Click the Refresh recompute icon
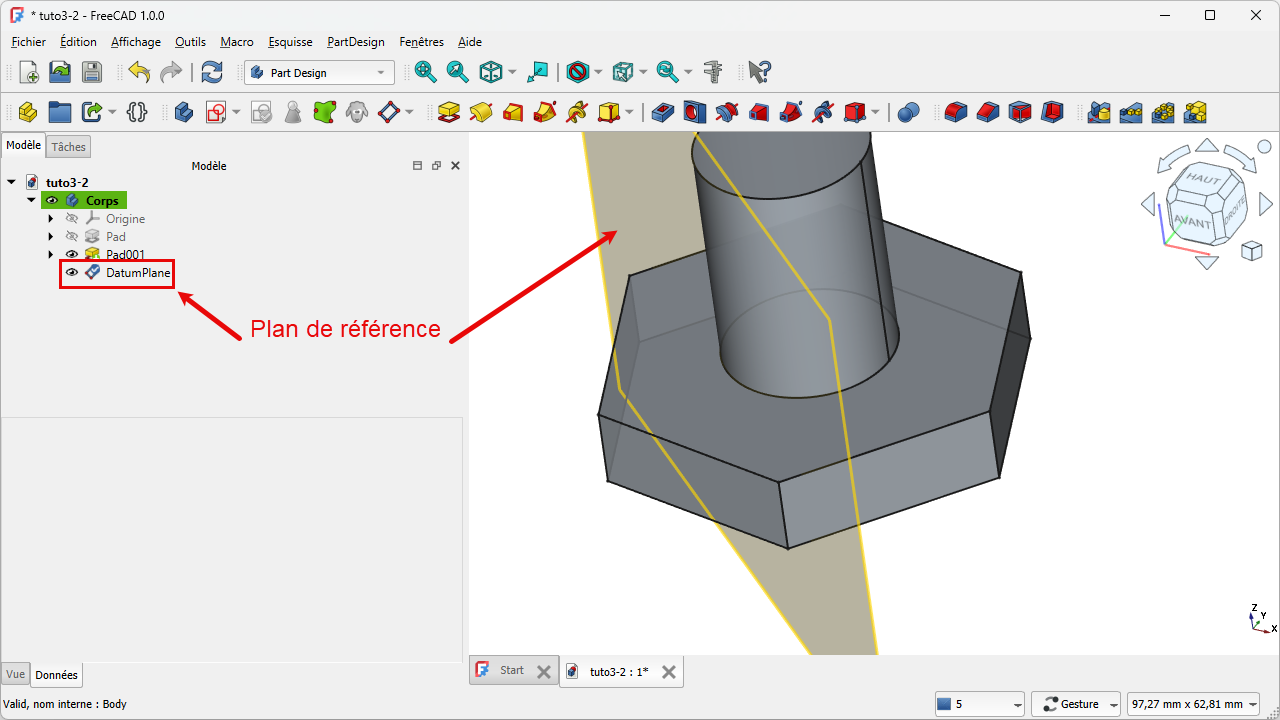This screenshot has width=1280, height=720. pyautogui.click(x=212, y=72)
